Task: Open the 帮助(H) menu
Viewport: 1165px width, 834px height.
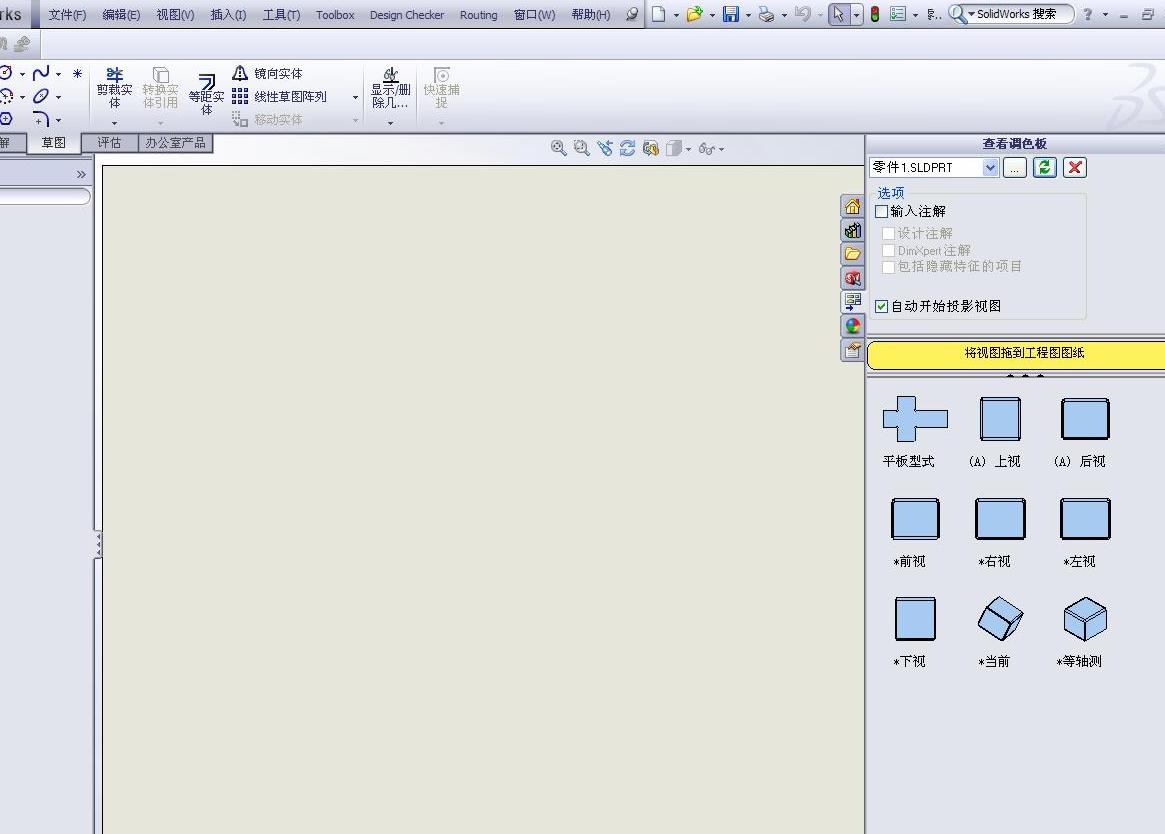Action: pos(591,15)
